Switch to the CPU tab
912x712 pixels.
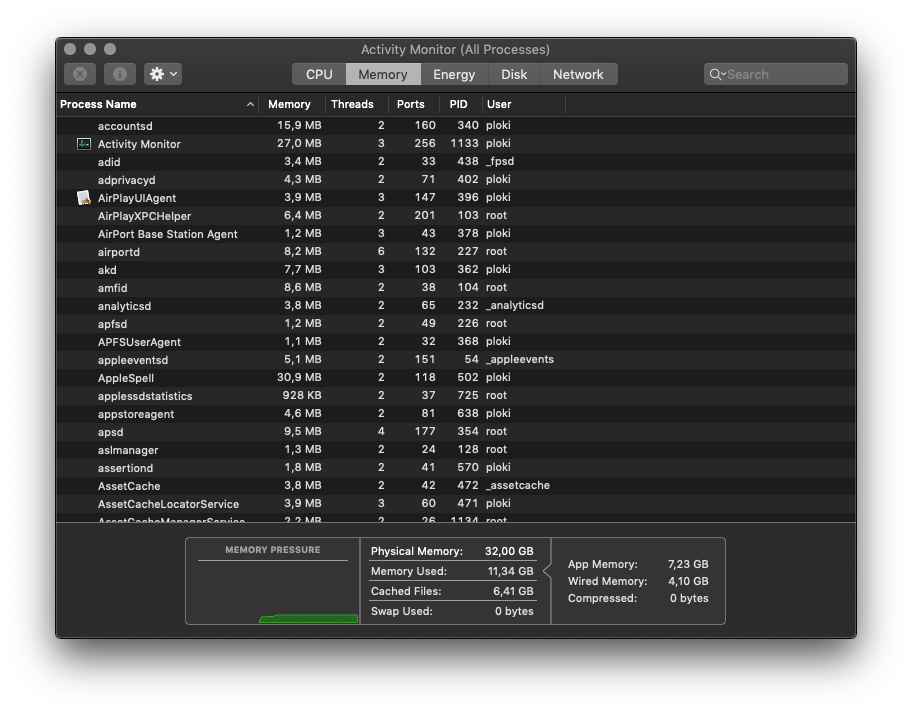319,74
